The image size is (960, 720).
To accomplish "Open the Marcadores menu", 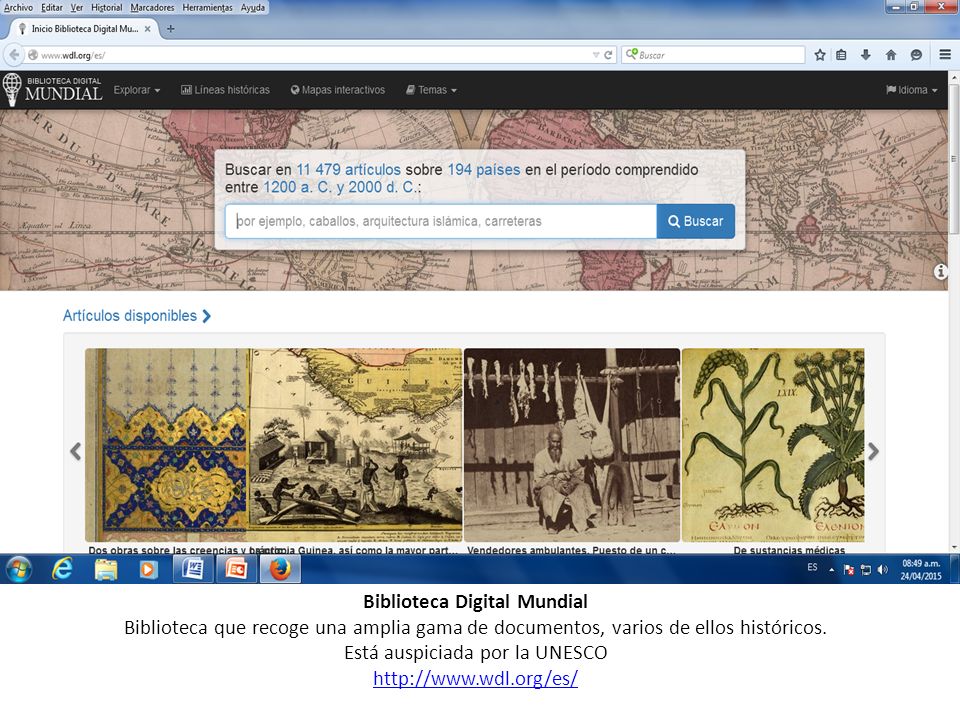I will (x=152, y=7).
